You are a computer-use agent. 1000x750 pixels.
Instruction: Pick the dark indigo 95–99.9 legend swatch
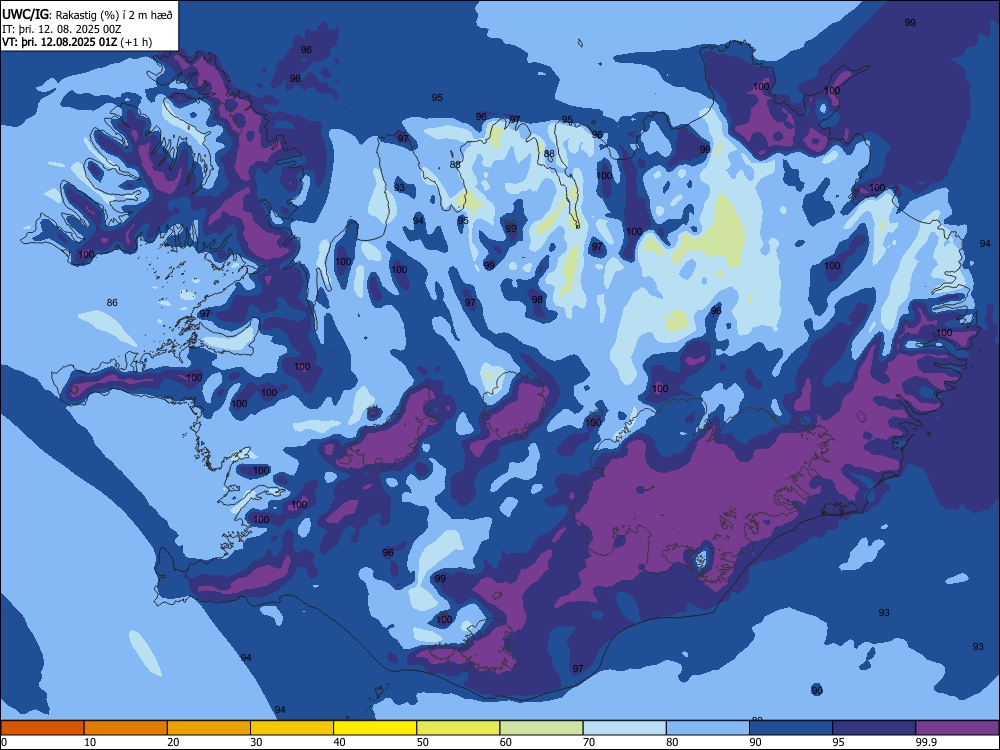point(874,728)
